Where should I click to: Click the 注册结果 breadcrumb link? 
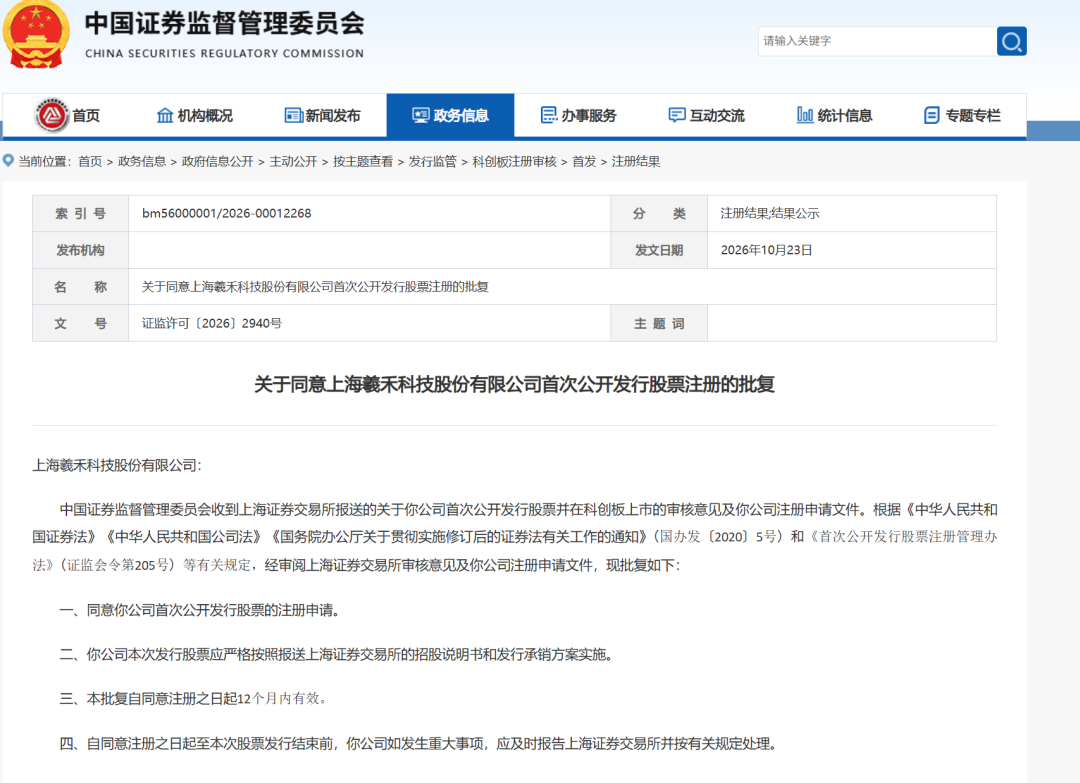(636, 161)
